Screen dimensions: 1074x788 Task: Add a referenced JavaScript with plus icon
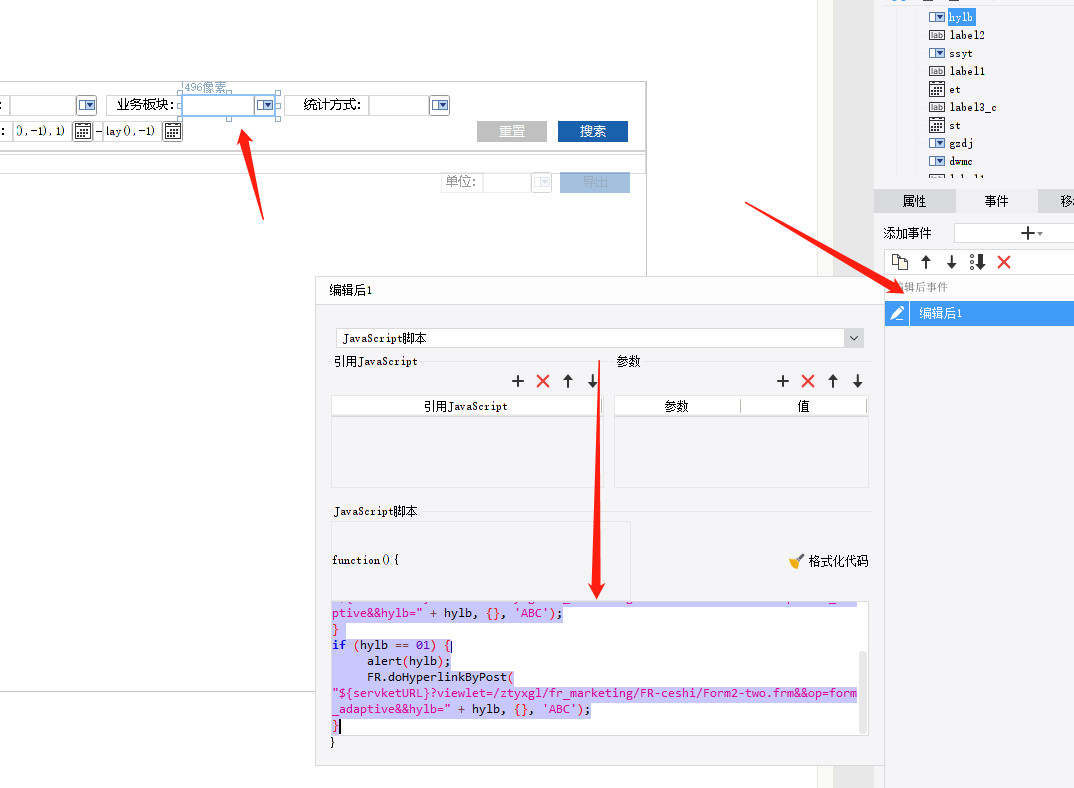pos(518,381)
